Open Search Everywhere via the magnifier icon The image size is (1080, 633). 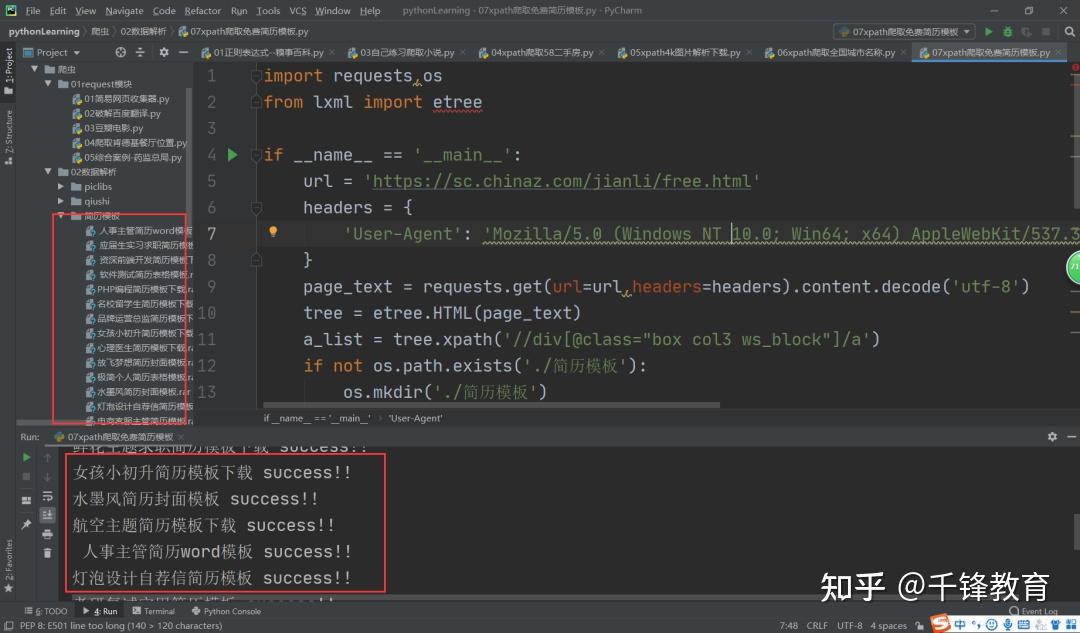[1070, 31]
